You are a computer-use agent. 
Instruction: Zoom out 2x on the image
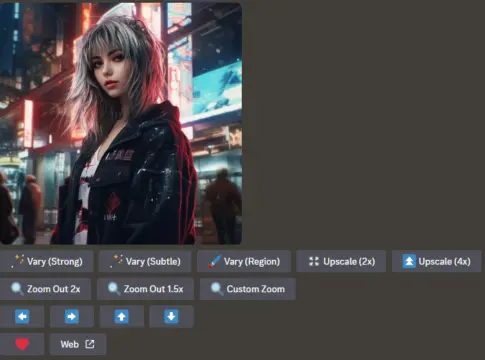pyautogui.click(x=45, y=289)
